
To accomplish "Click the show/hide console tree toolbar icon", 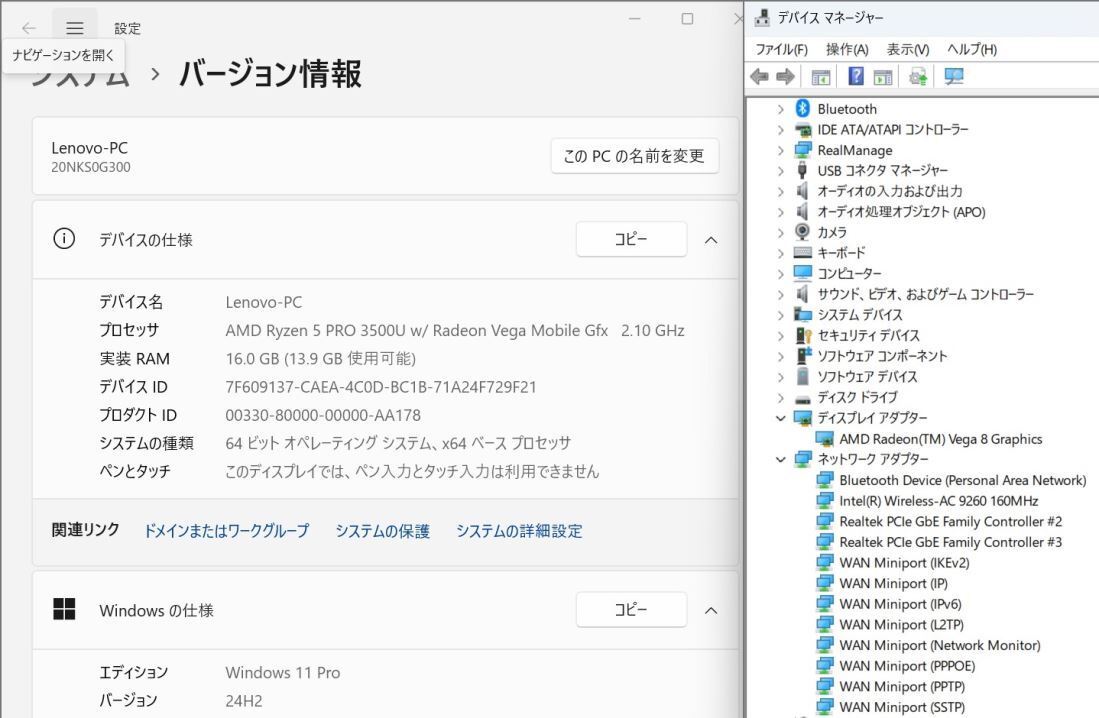I will [821, 76].
